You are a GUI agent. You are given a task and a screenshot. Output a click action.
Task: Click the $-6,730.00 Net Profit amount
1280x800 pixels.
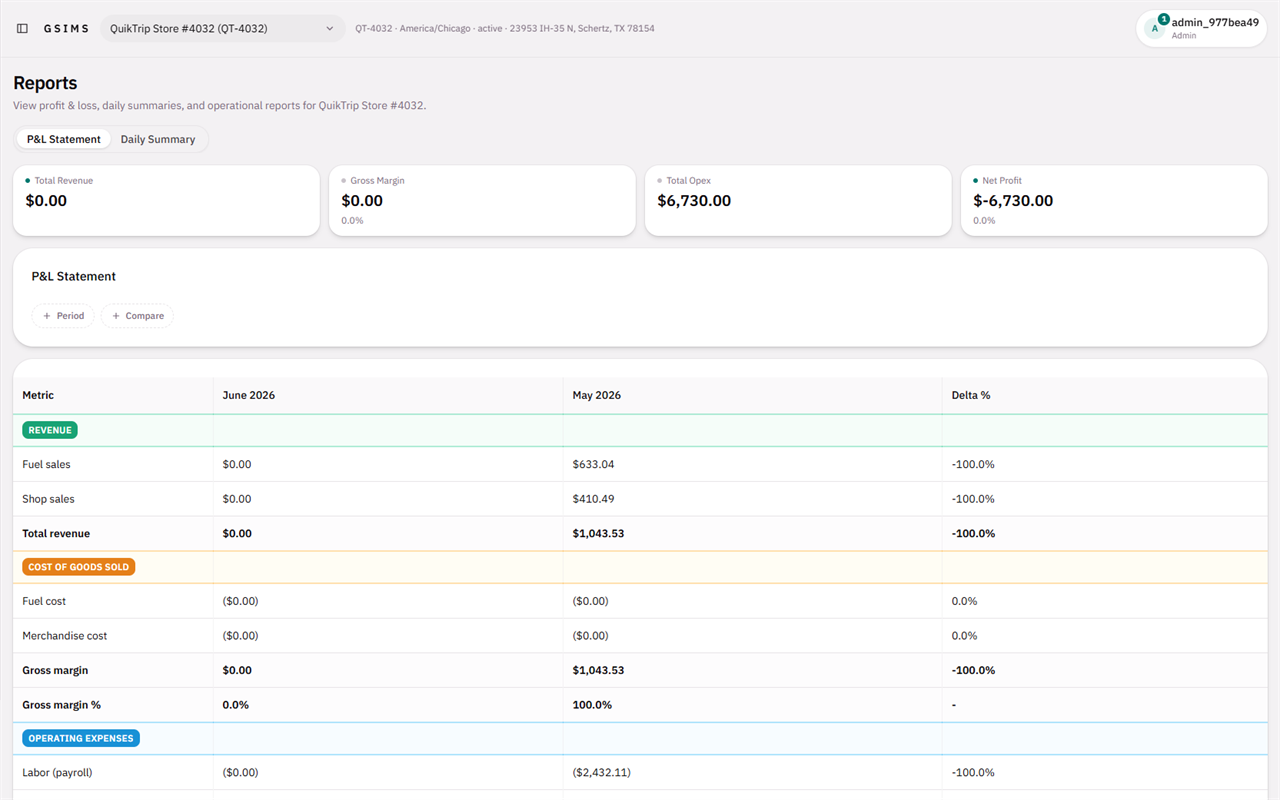1013,201
